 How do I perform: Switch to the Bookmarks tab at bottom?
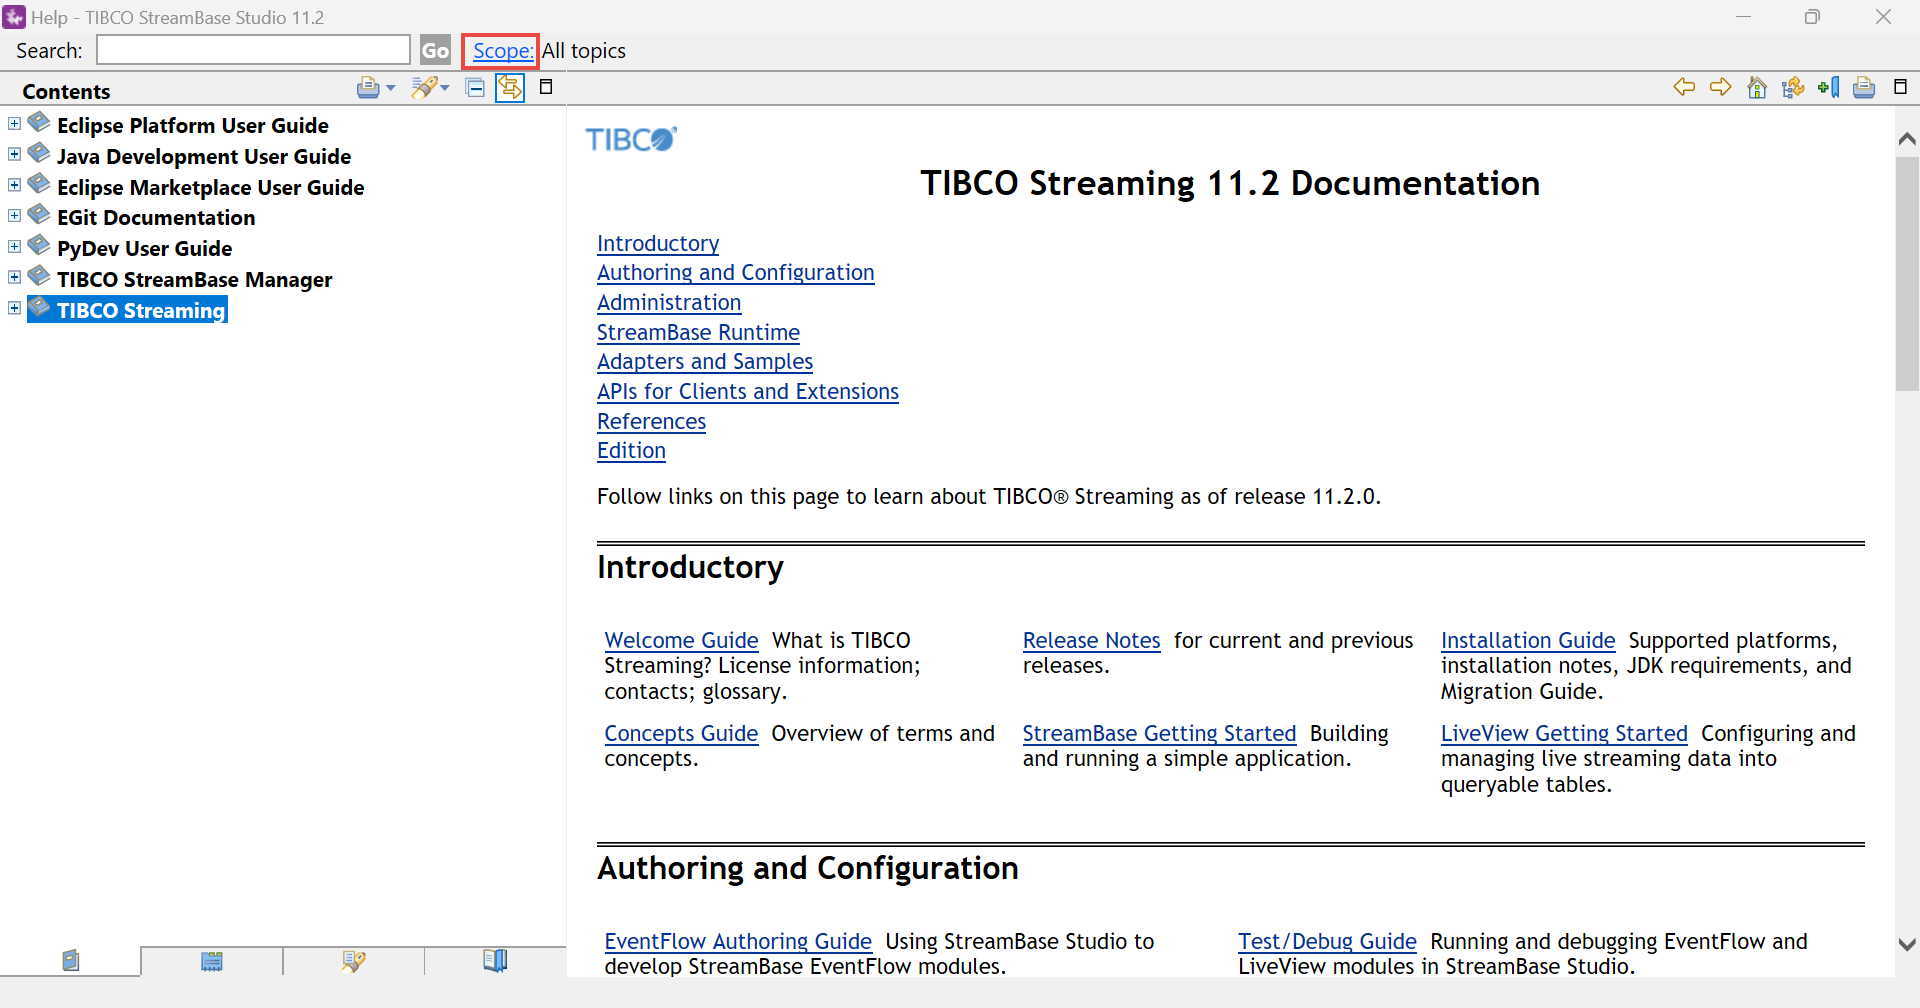click(495, 961)
